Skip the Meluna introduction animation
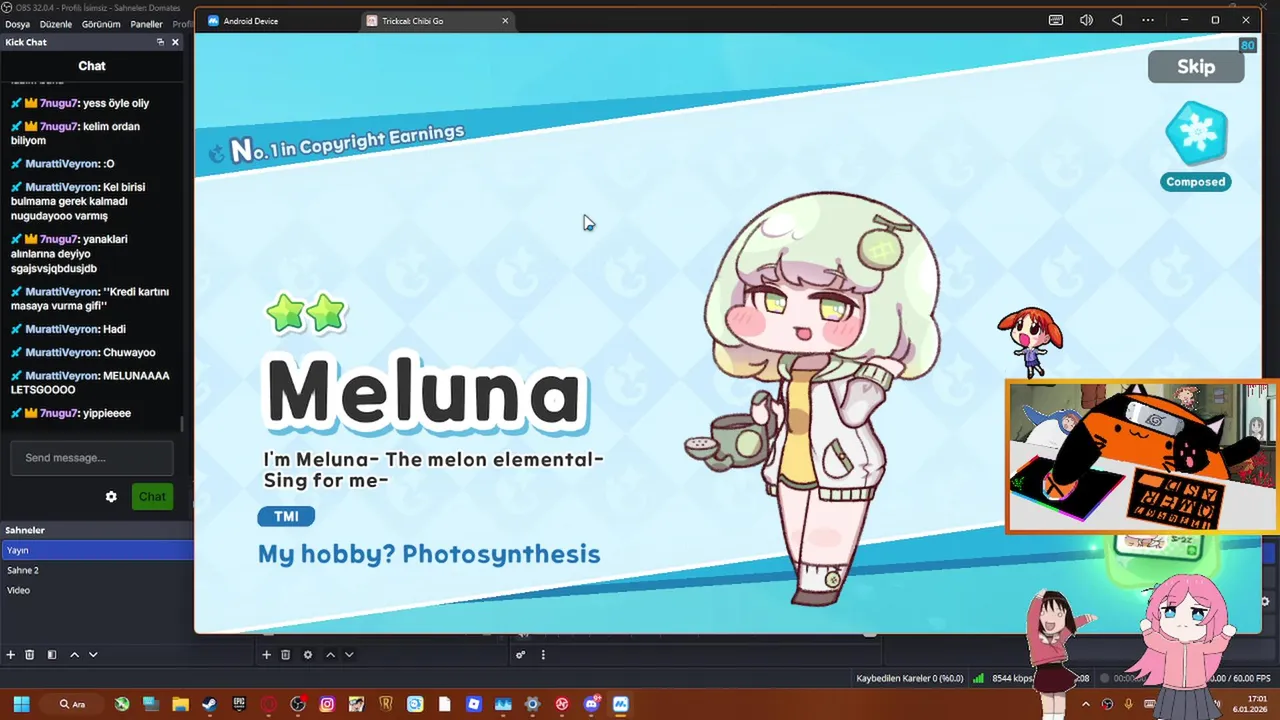The image size is (1280, 720). click(x=1196, y=67)
